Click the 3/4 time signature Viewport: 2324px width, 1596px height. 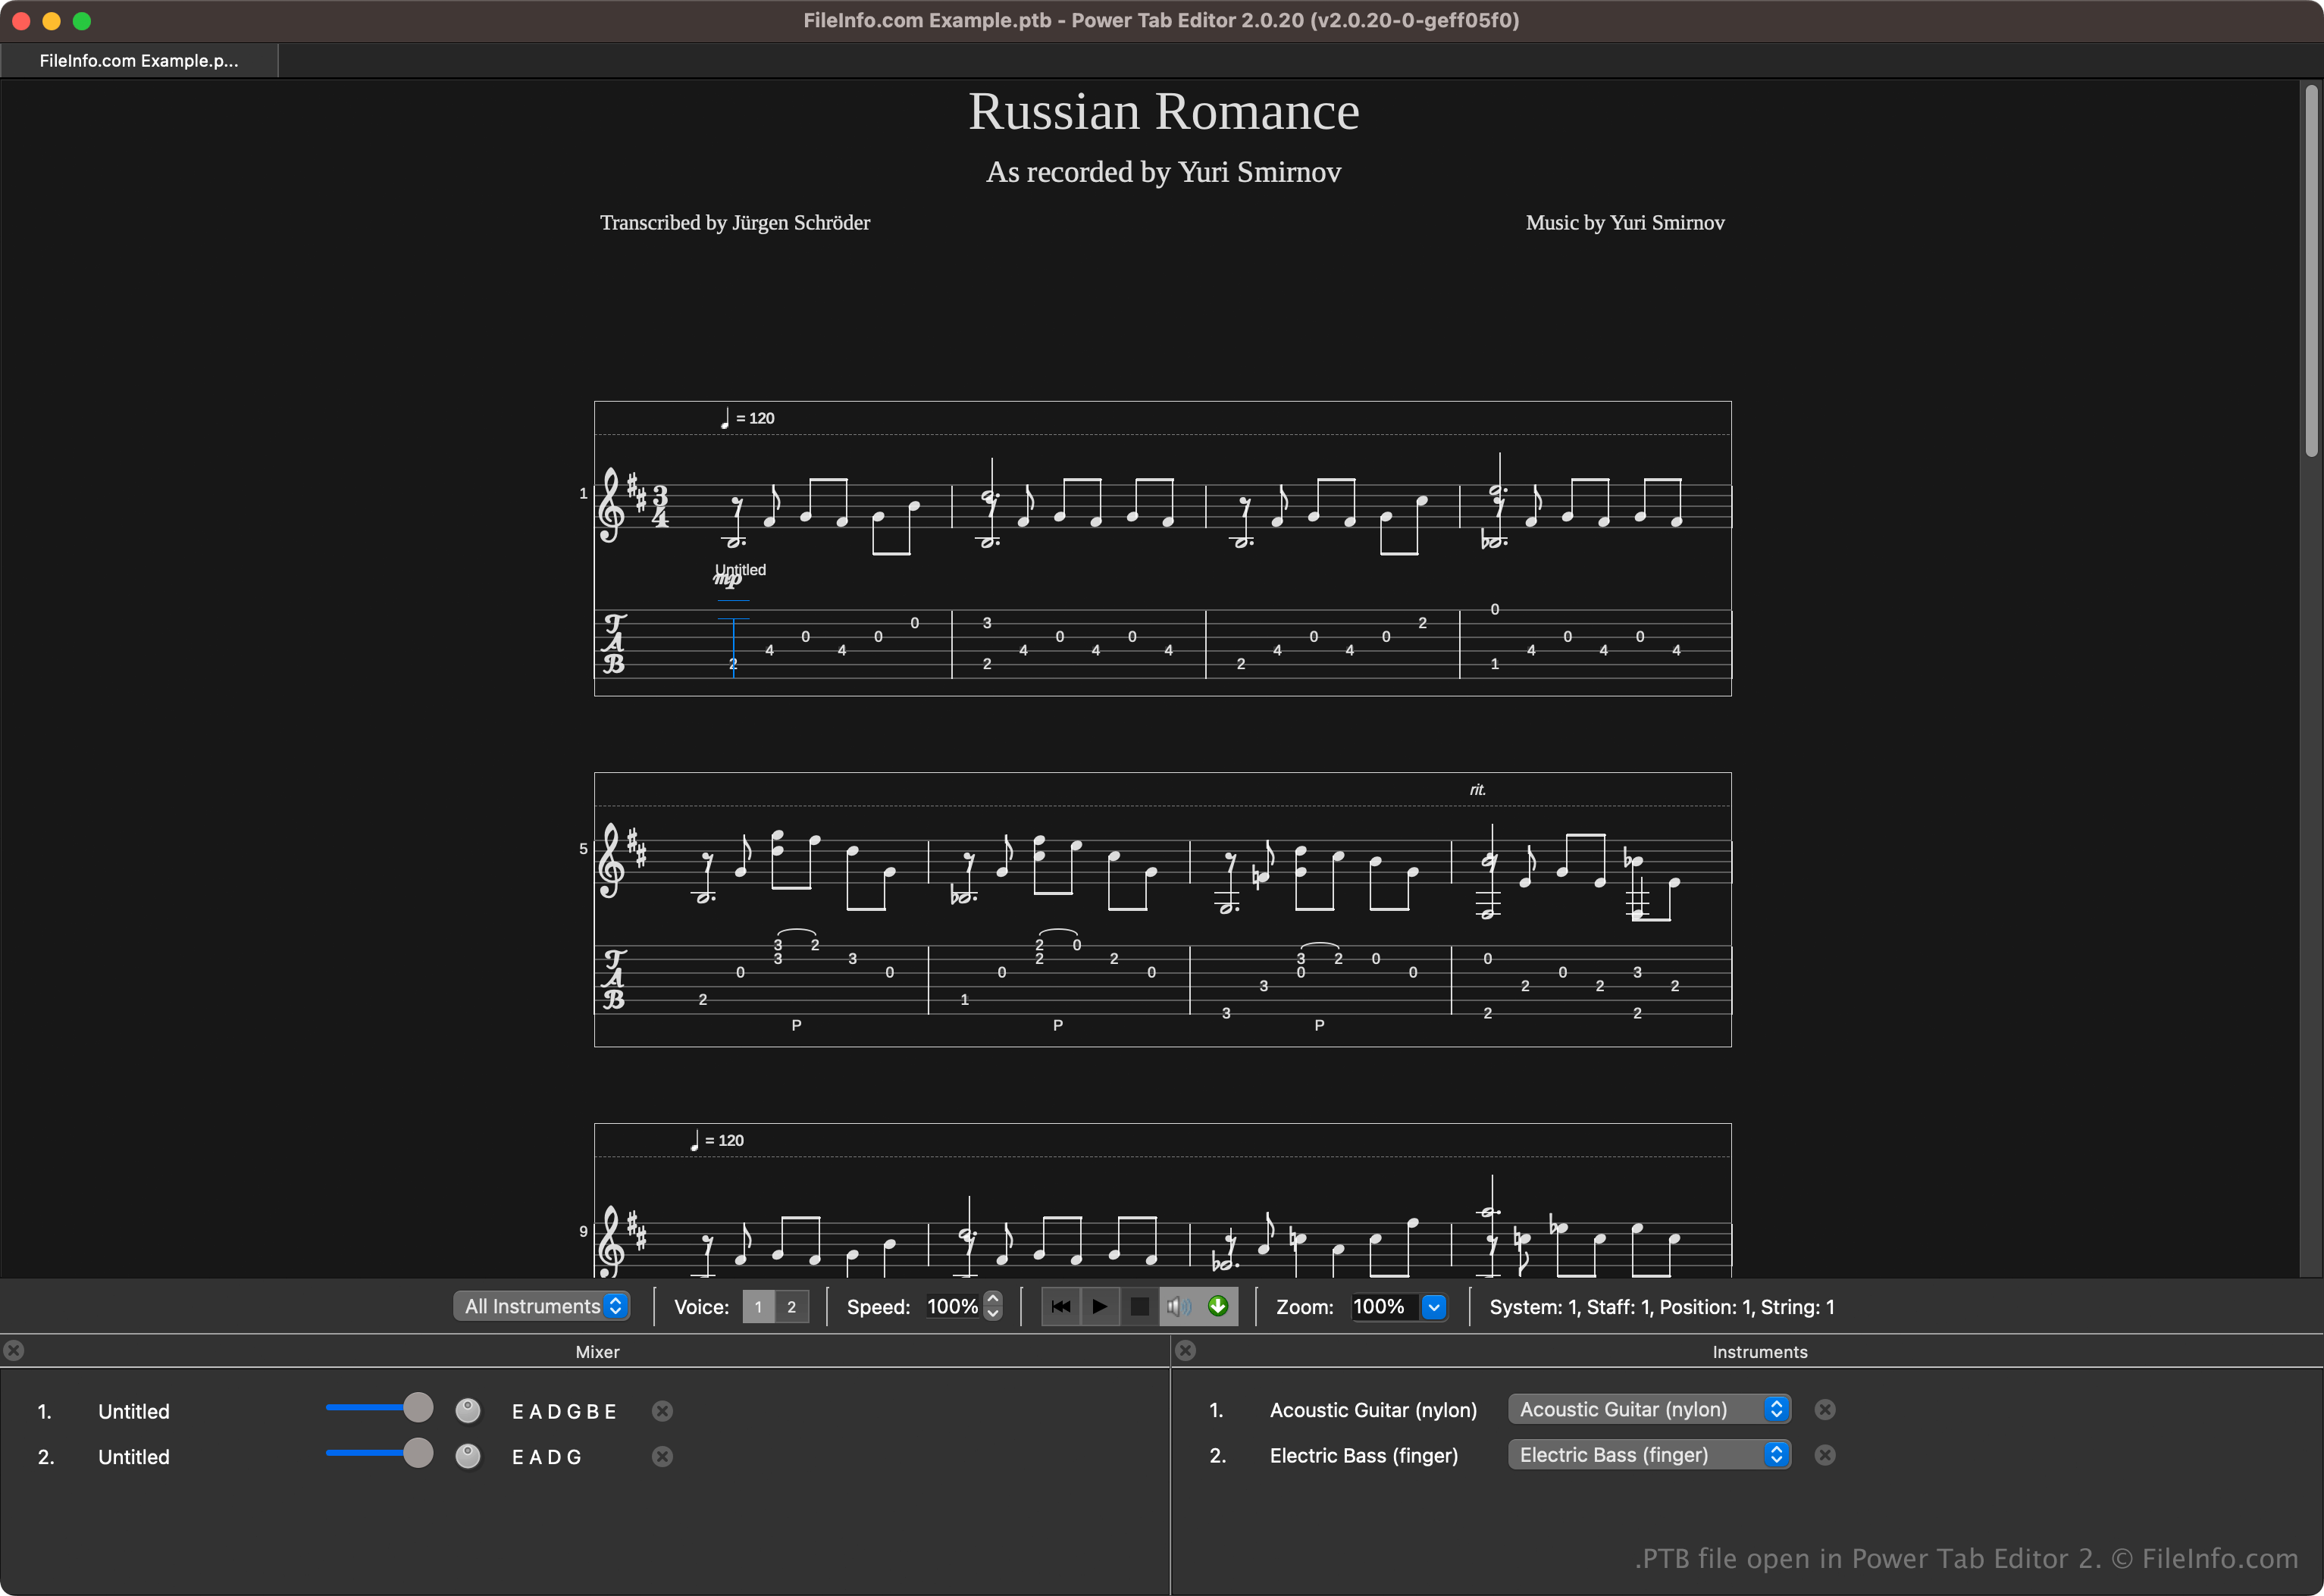660,507
